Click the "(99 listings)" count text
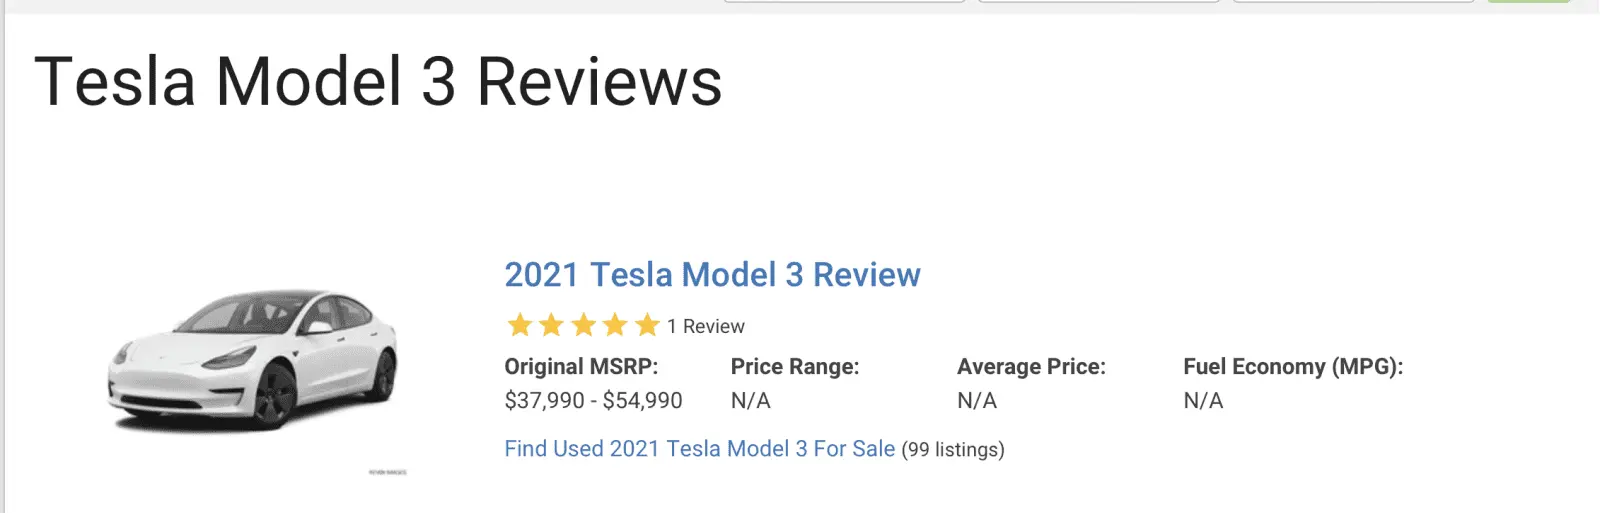1600x513 pixels. click(953, 450)
